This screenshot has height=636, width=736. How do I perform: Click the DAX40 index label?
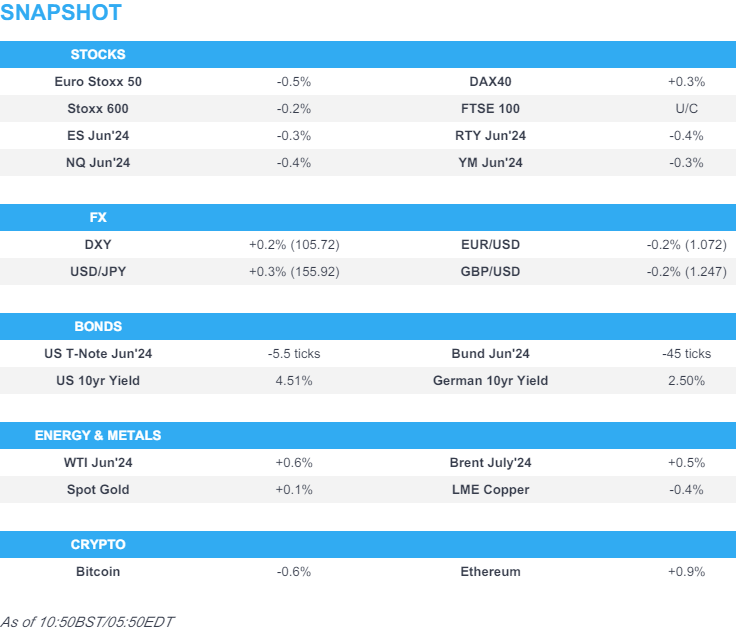click(490, 82)
